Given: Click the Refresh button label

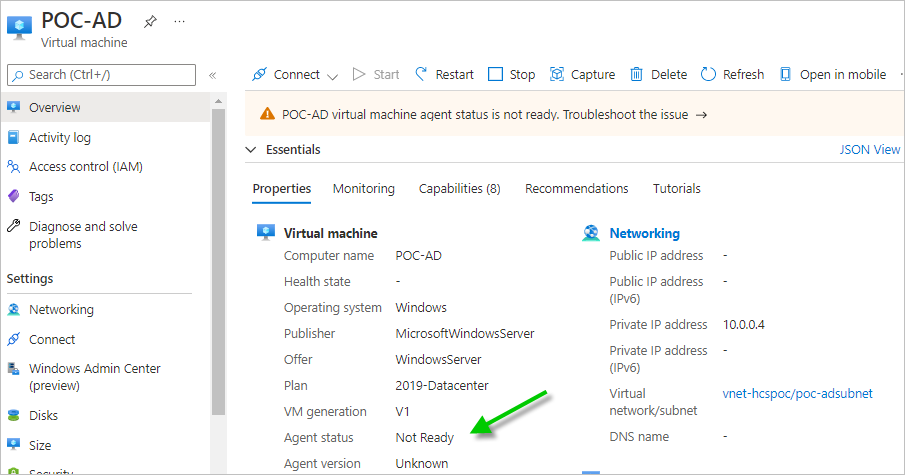Looking at the screenshot, I should click(x=743, y=74).
